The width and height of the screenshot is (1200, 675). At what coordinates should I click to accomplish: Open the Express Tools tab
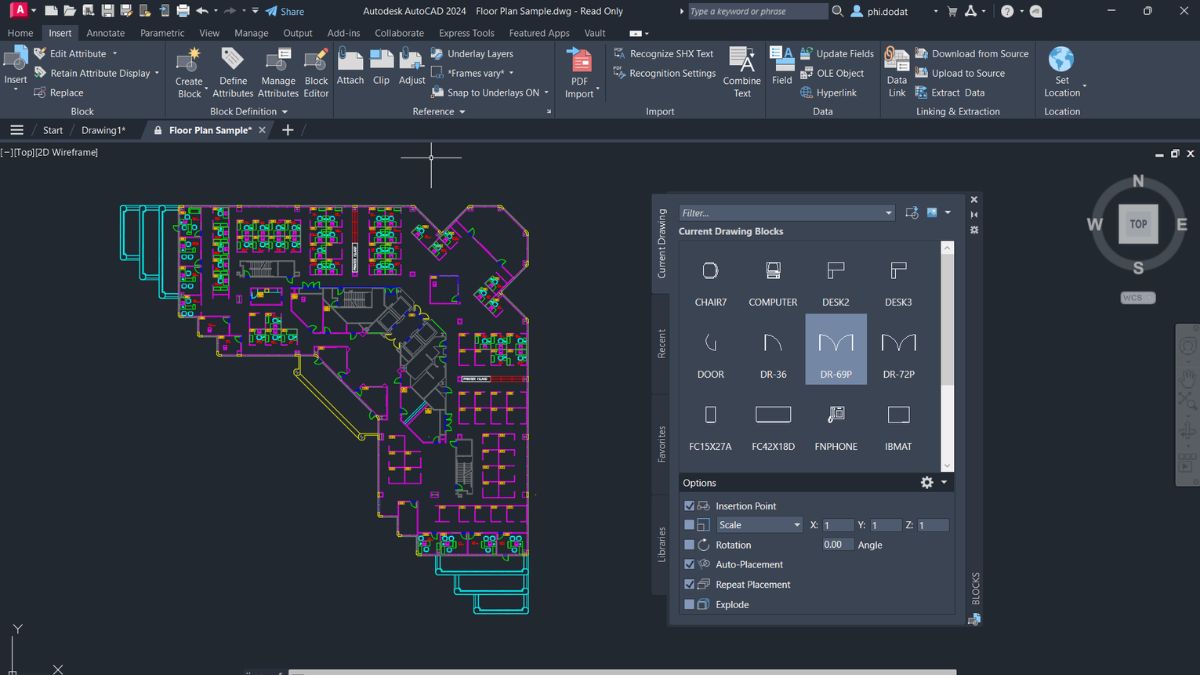coord(465,32)
